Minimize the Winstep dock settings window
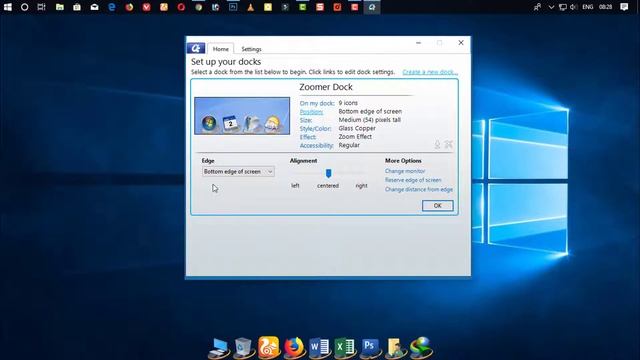 pos(418,43)
